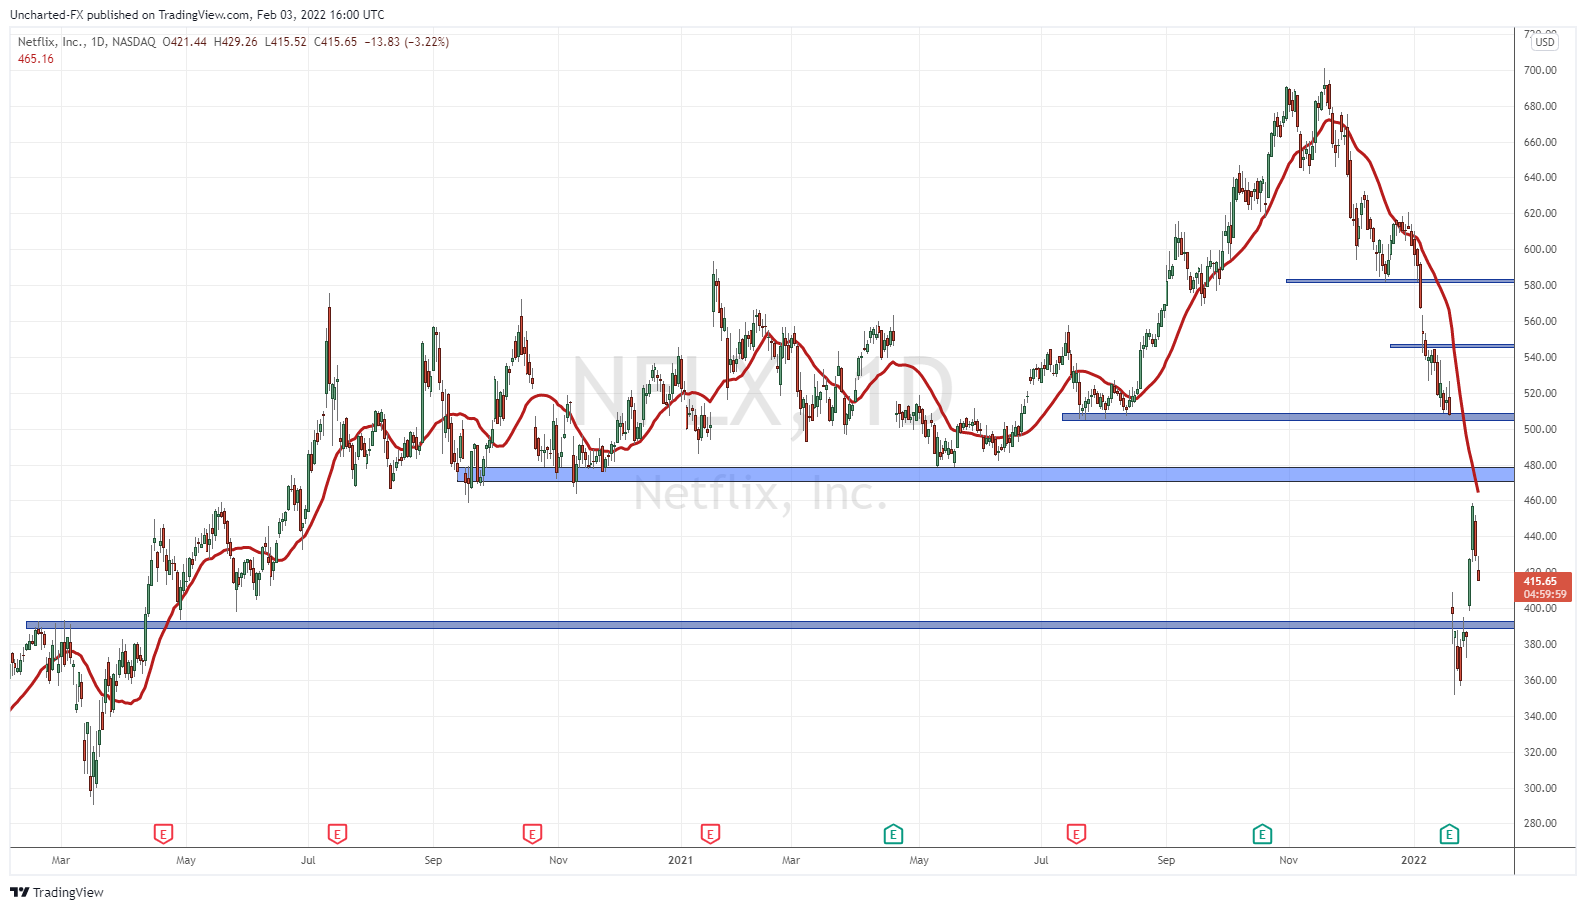Click the red earnings marker before May 2020
The height and width of the screenshot is (910, 1586).
tap(163, 834)
